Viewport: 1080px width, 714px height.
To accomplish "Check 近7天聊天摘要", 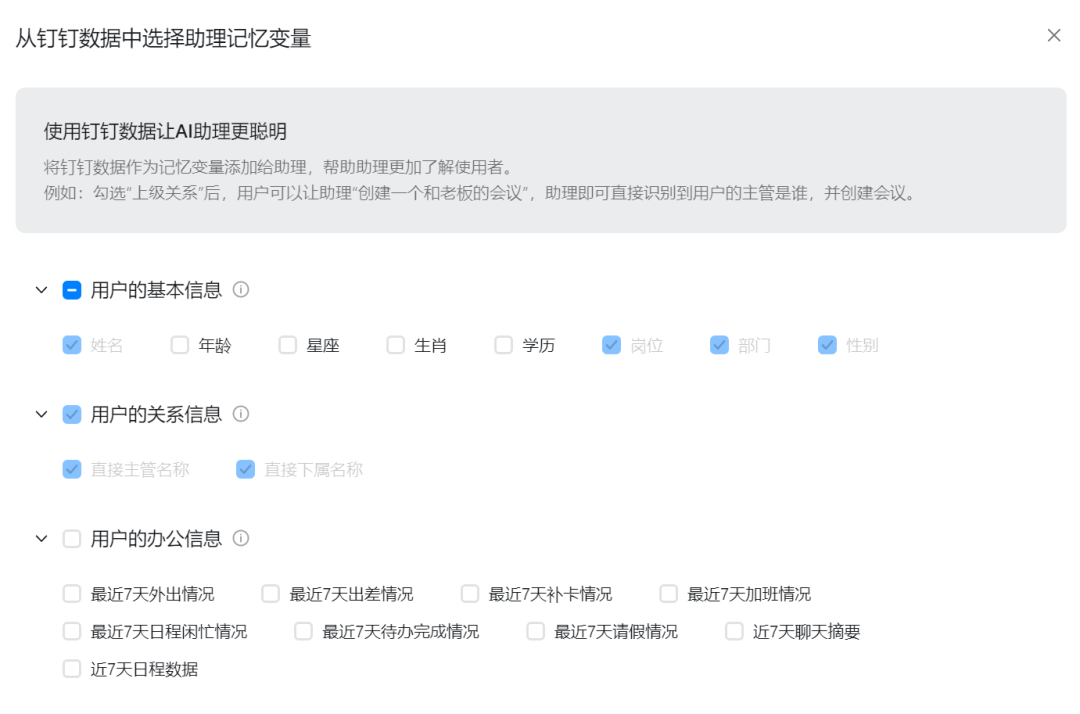I will pyautogui.click(x=734, y=631).
